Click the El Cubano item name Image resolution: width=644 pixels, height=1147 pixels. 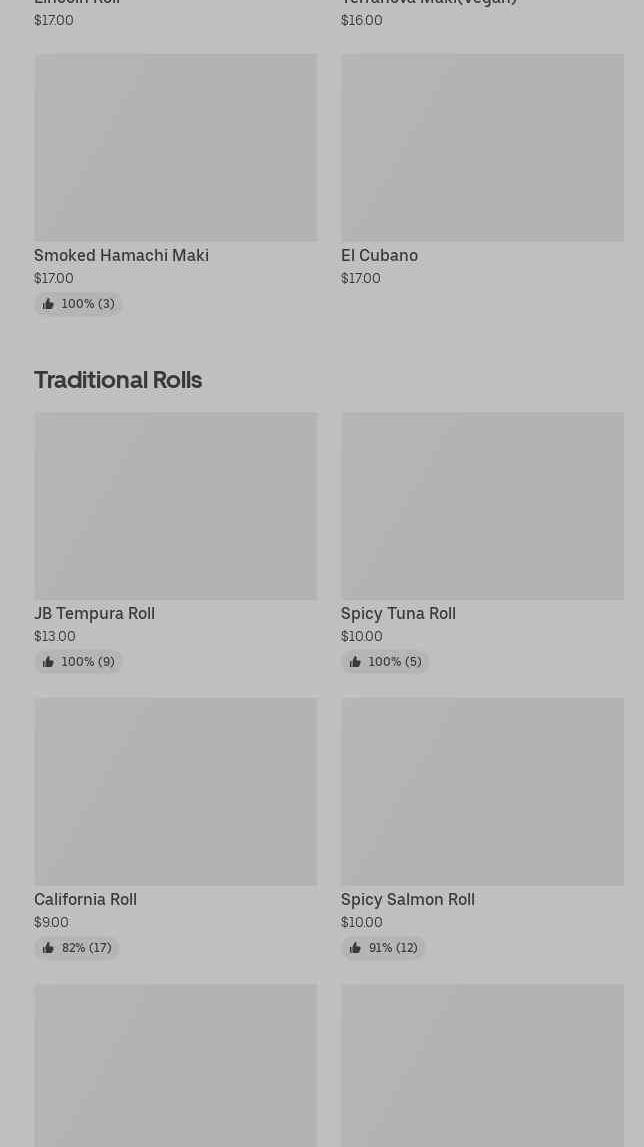[379, 256]
